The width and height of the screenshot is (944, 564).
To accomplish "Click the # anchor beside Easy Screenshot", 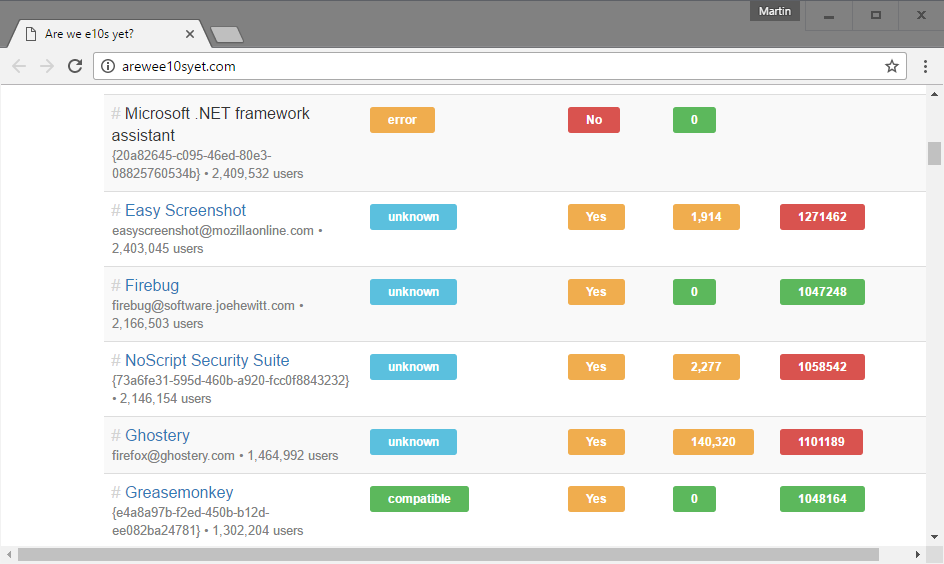I will [116, 210].
